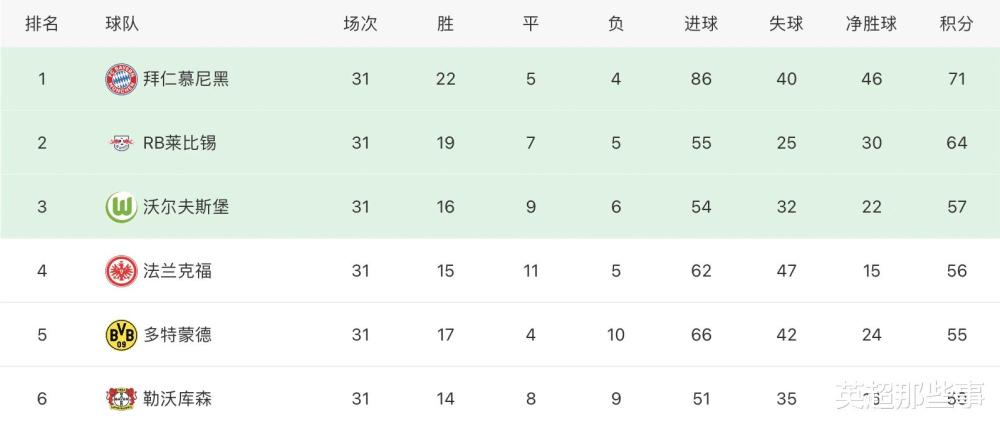Click the Bayer Leverkusen club logo
Screen dimensions: 1000x429
(x=121, y=398)
